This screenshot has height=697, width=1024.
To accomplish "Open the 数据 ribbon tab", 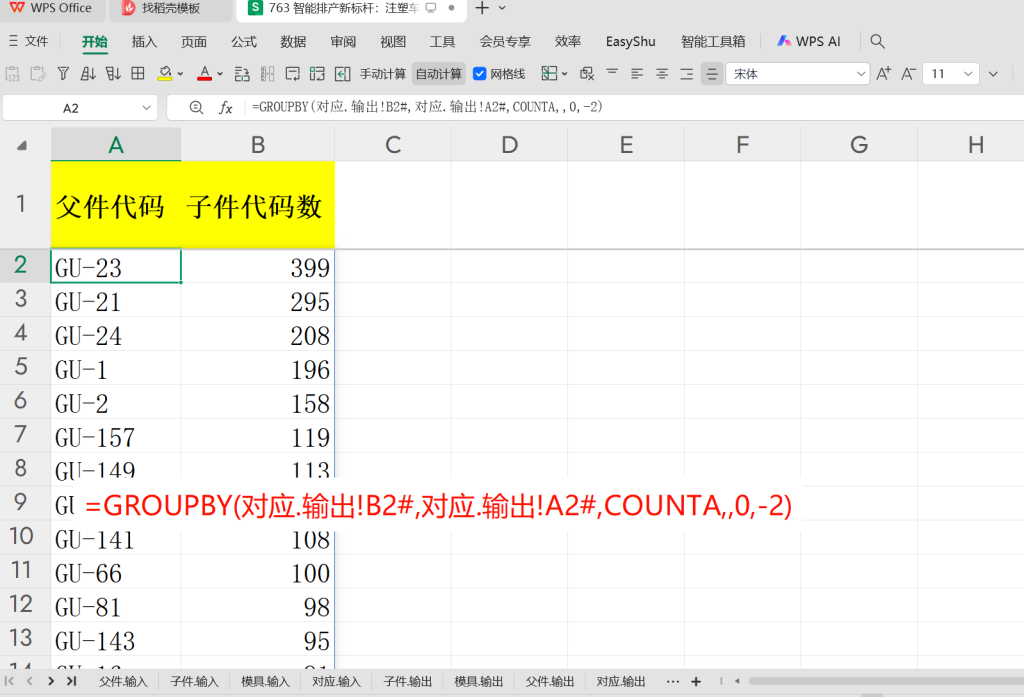I will [x=293, y=41].
